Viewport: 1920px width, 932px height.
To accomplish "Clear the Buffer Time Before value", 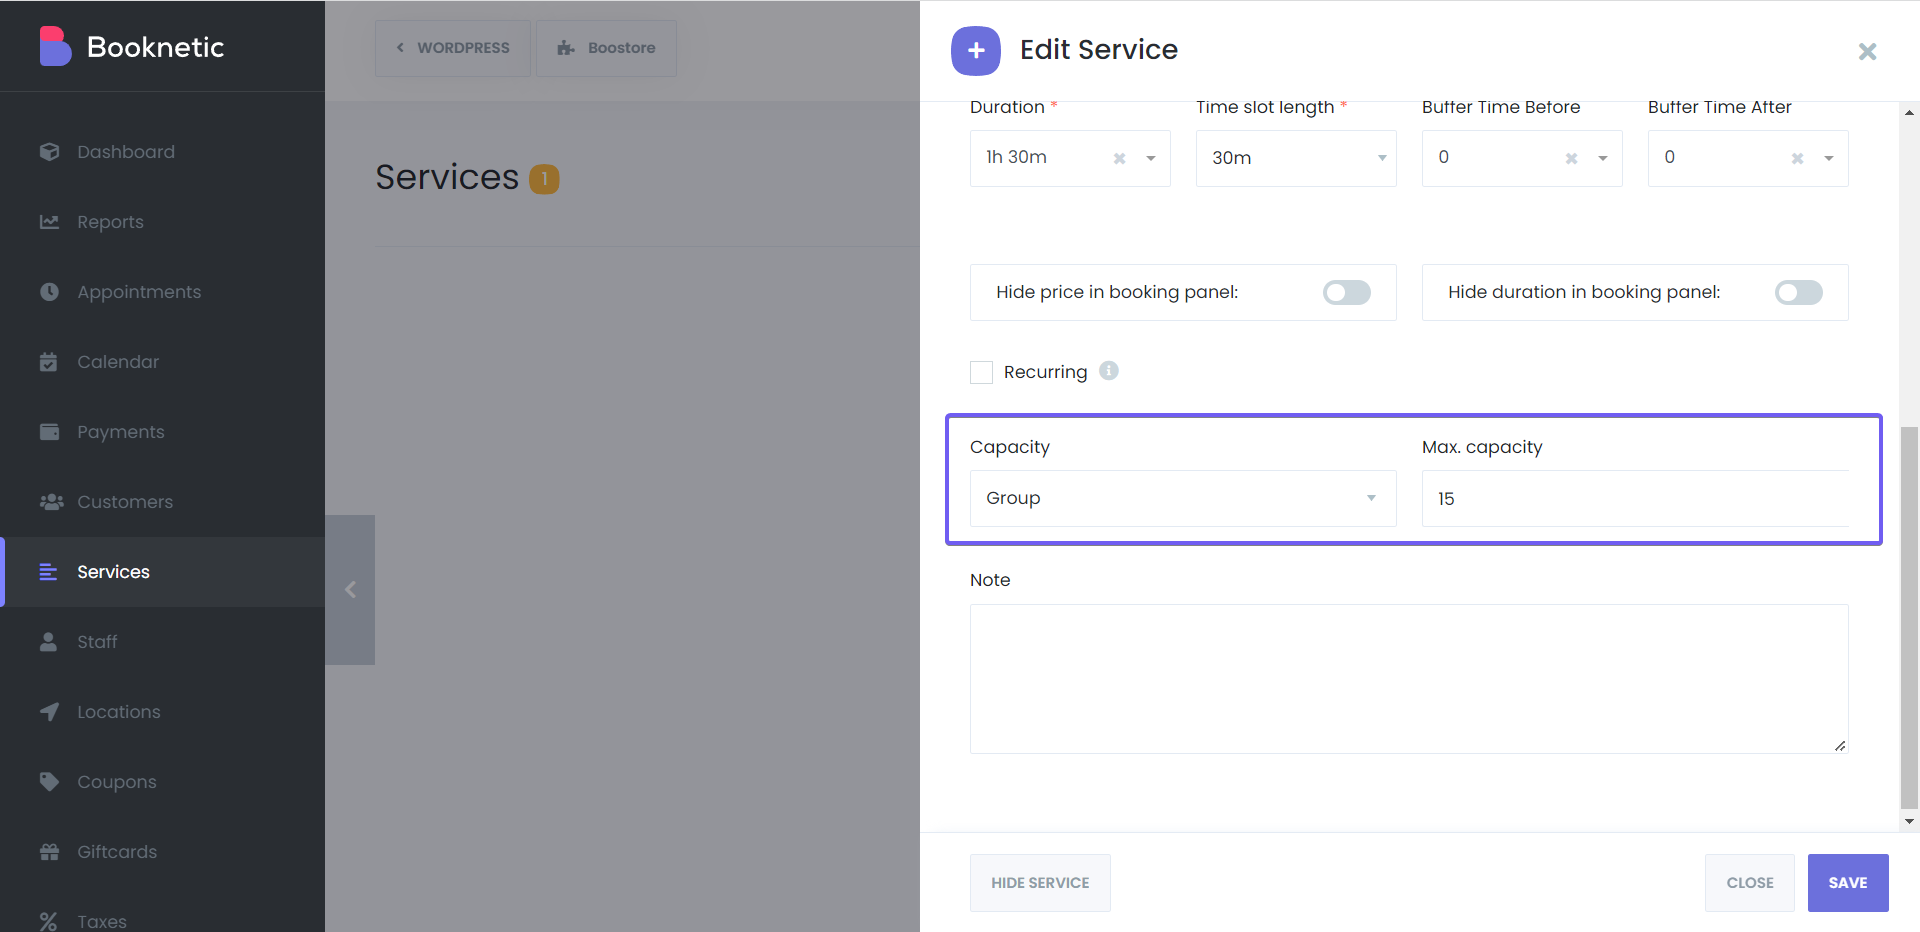I will tap(1572, 158).
